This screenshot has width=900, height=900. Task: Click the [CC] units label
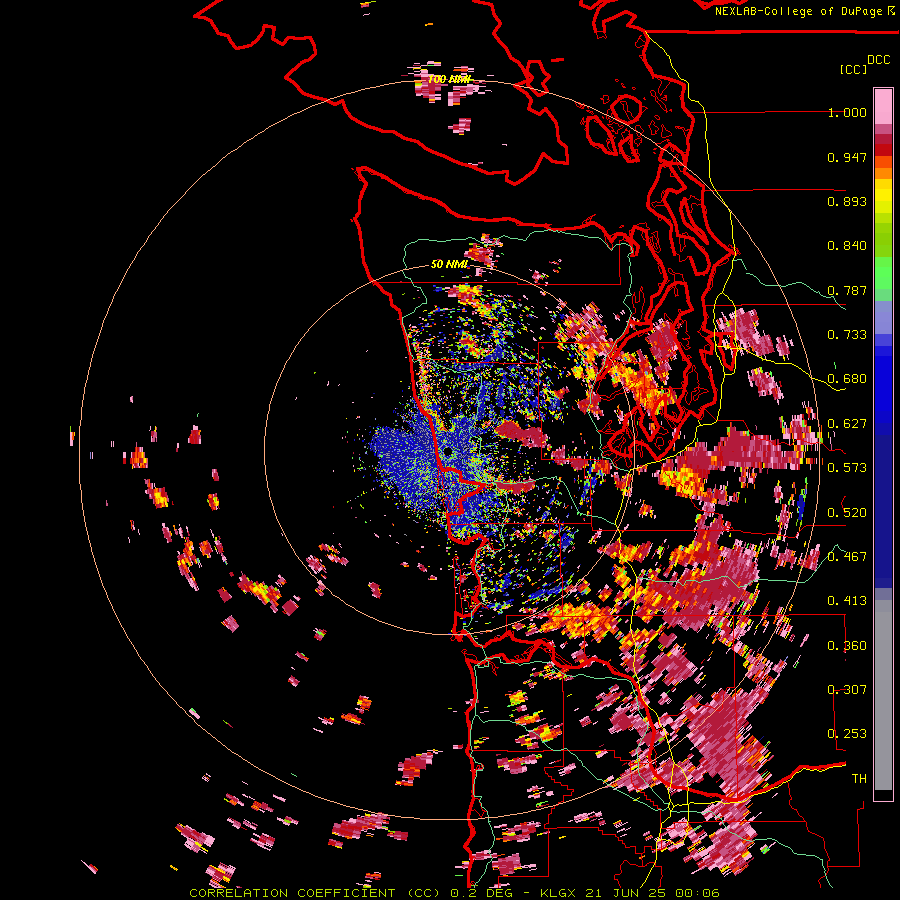point(853,69)
